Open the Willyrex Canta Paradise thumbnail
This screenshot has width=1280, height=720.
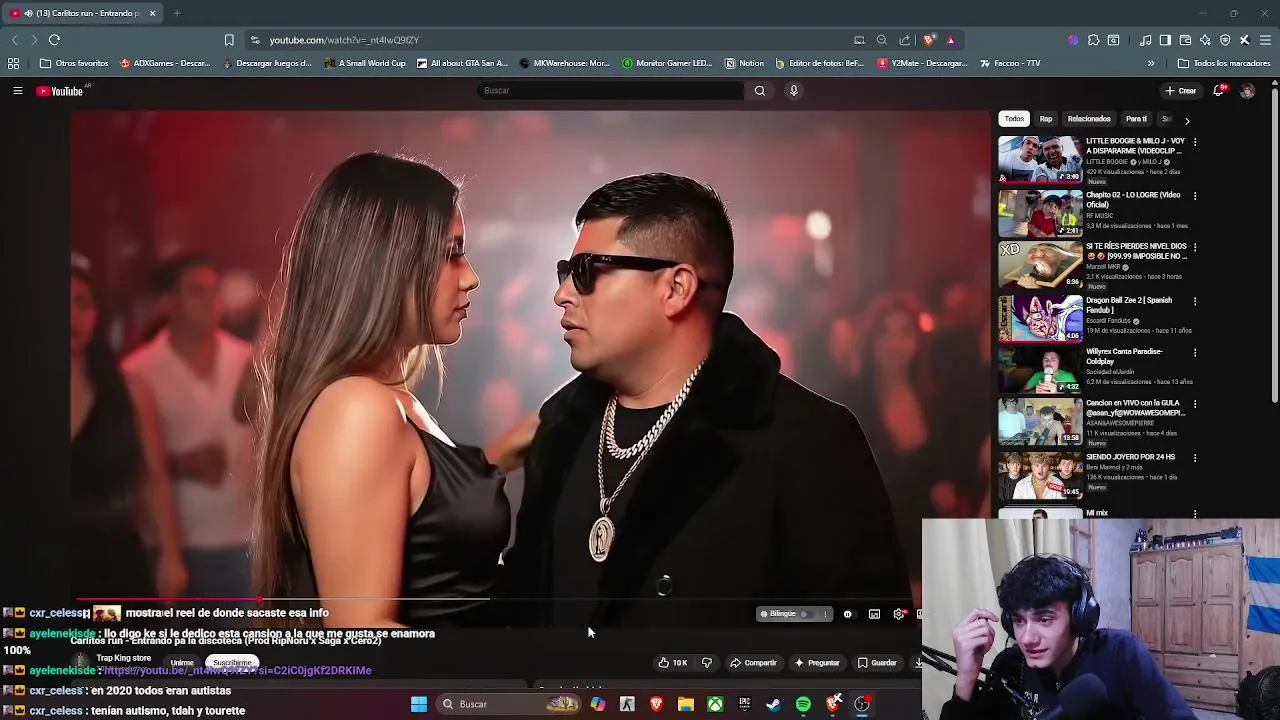[1040, 369]
